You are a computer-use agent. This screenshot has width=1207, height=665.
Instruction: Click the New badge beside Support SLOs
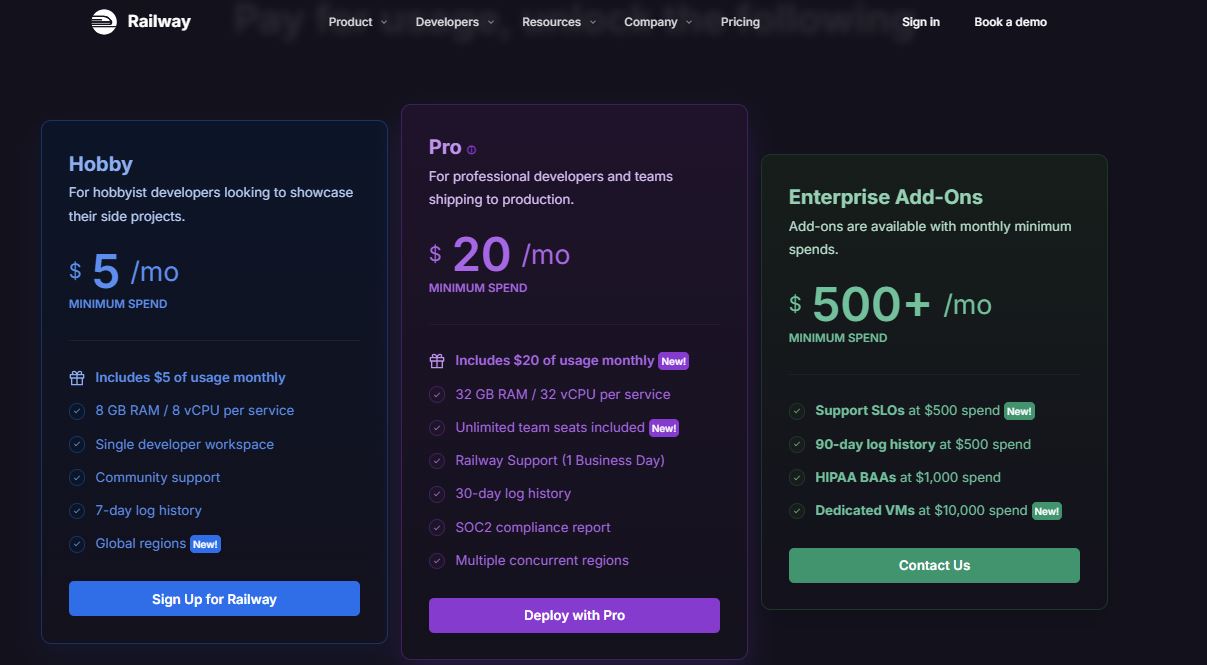click(x=1019, y=411)
